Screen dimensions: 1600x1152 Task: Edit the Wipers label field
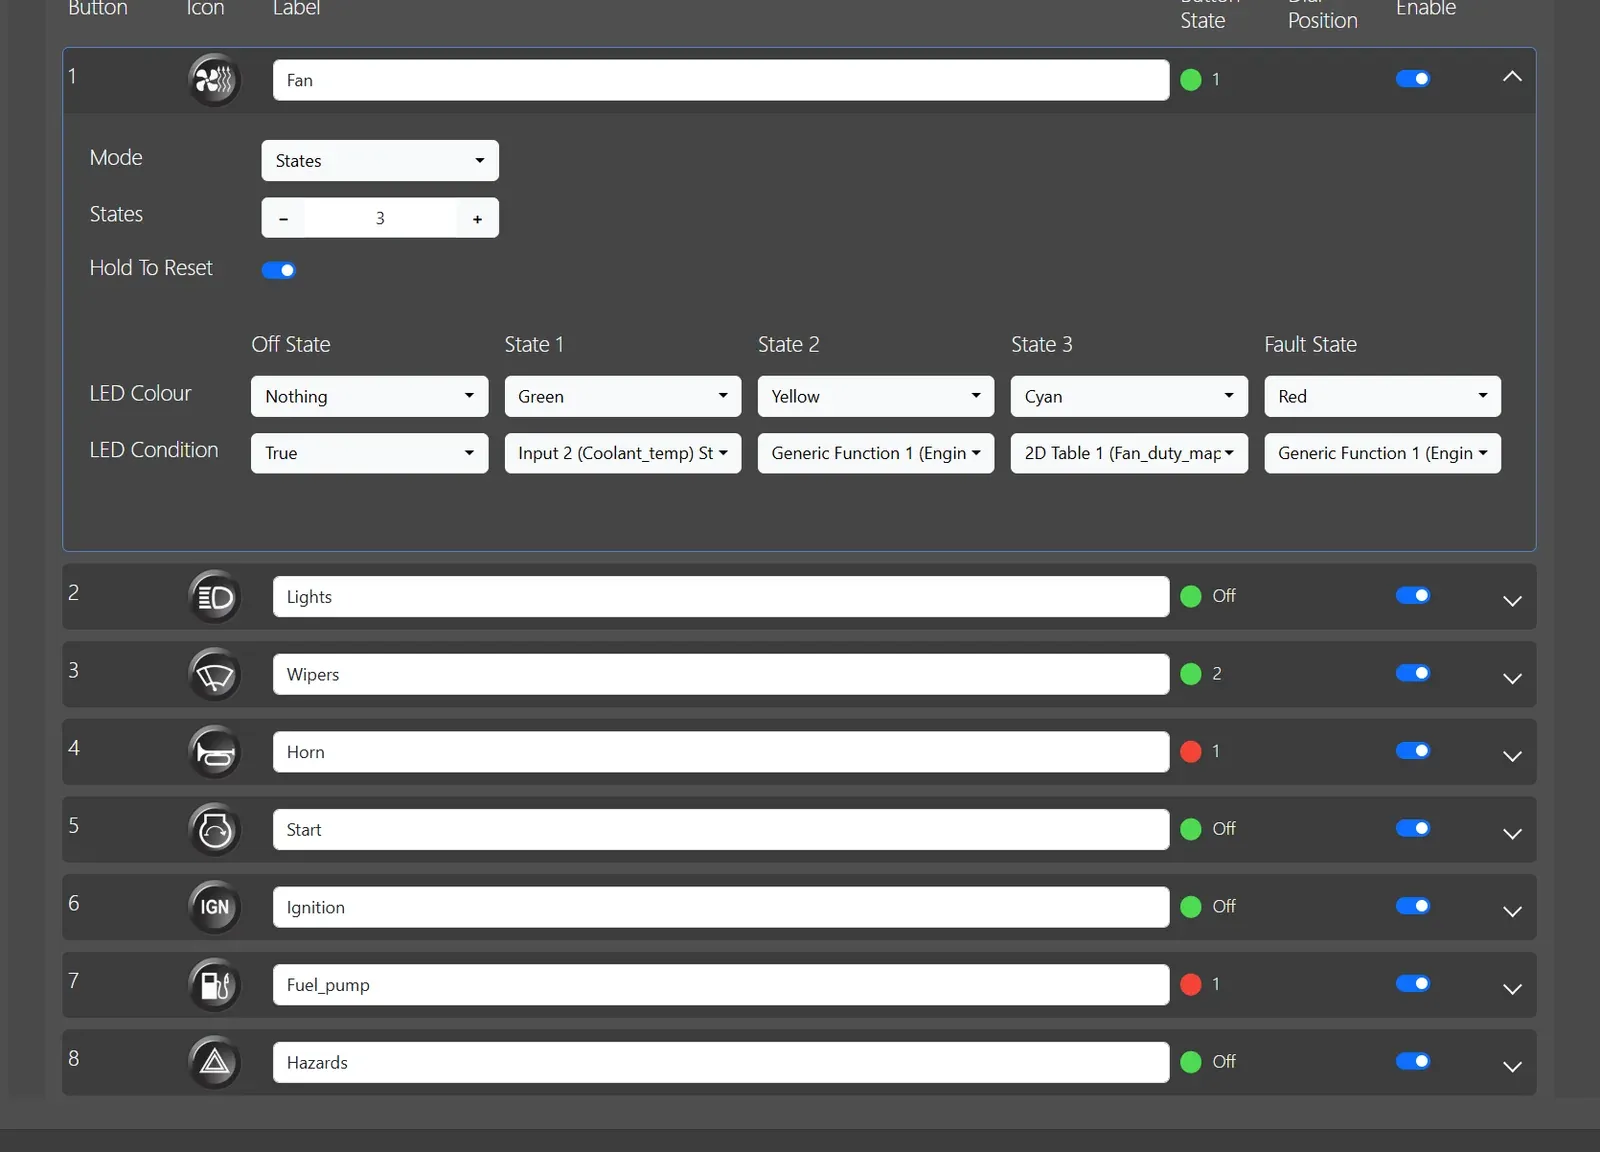tap(721, 674)
